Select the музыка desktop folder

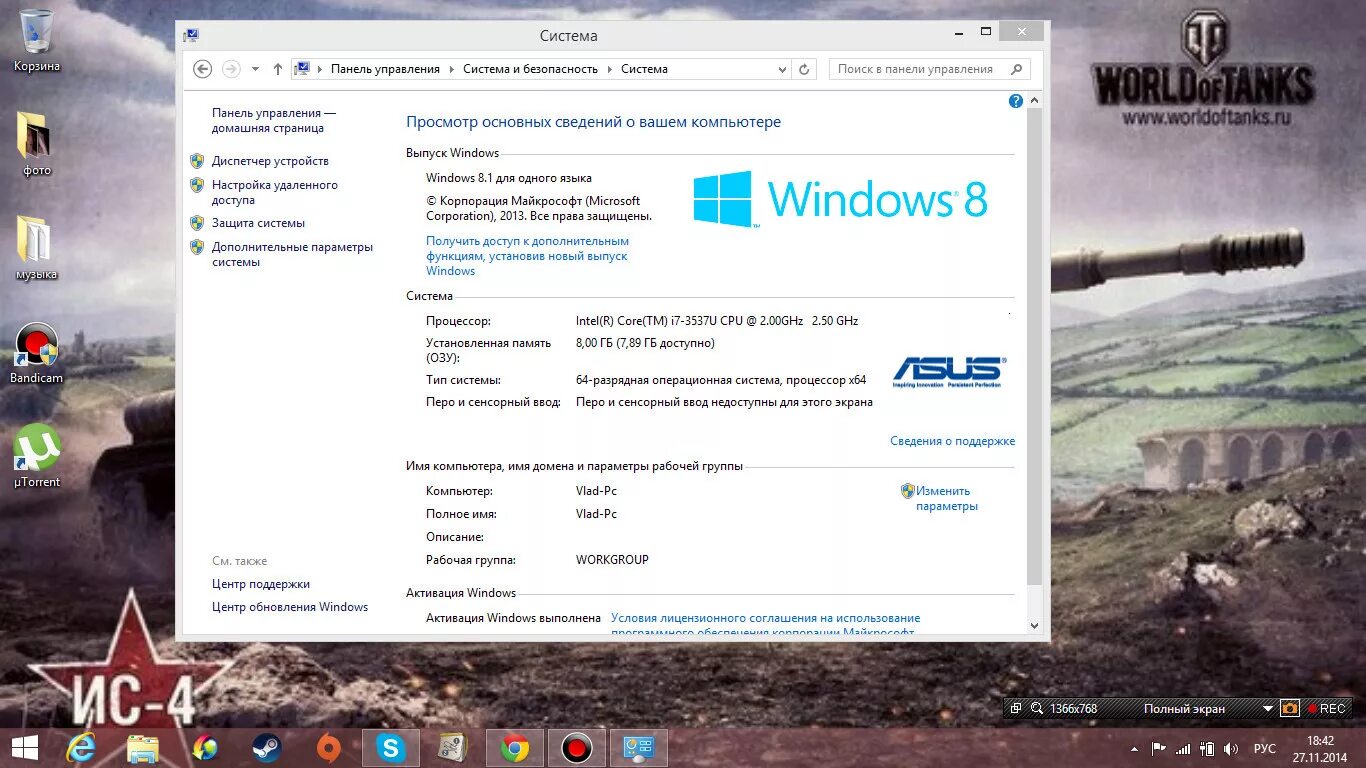pyautogui.click(x=37, y=248)
